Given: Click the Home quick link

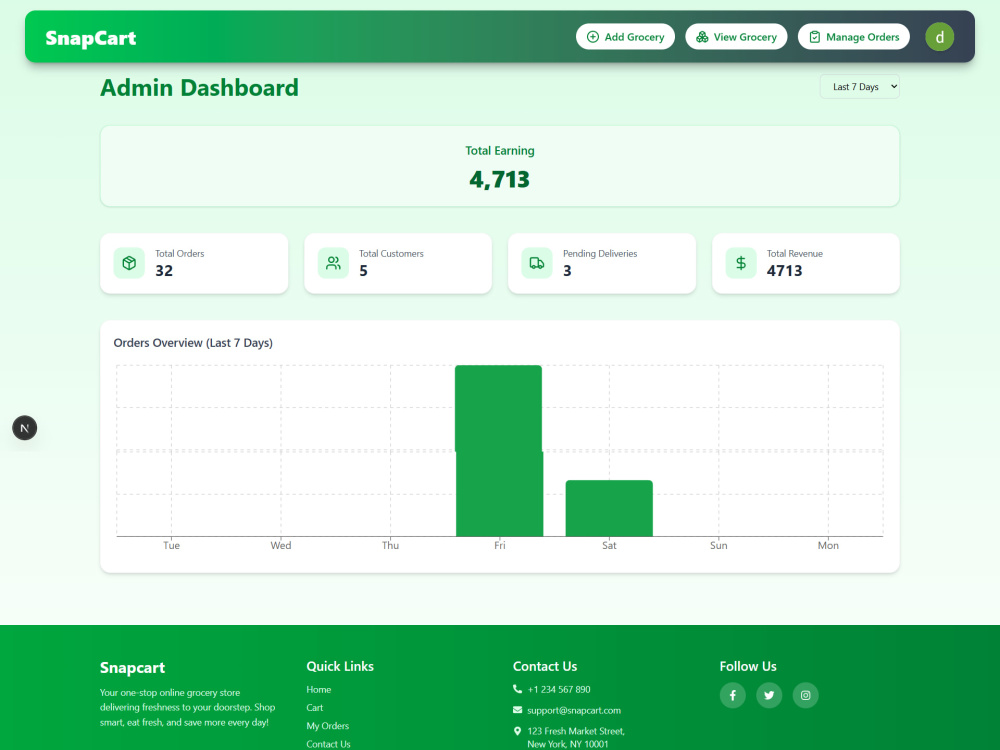Looking at the screenshot, I should (x=319, y=689).
